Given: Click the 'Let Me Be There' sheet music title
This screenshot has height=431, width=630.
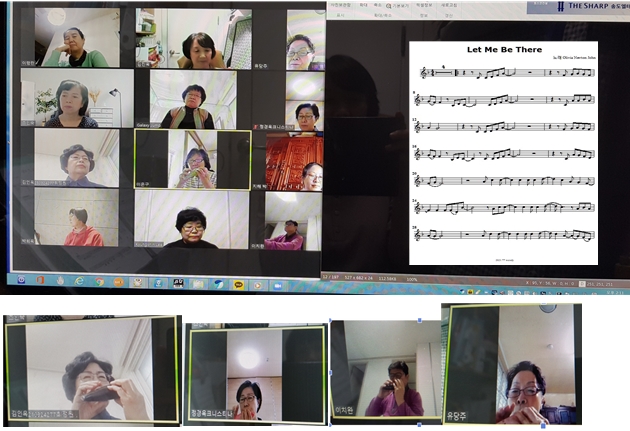Looking at the screenshot, I should coord(503,49).
